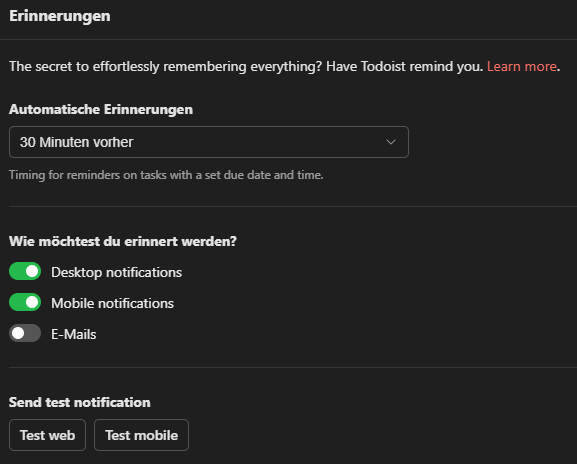
Task: Click the Erinnerungen page heading
Action: tap(60, 16)
